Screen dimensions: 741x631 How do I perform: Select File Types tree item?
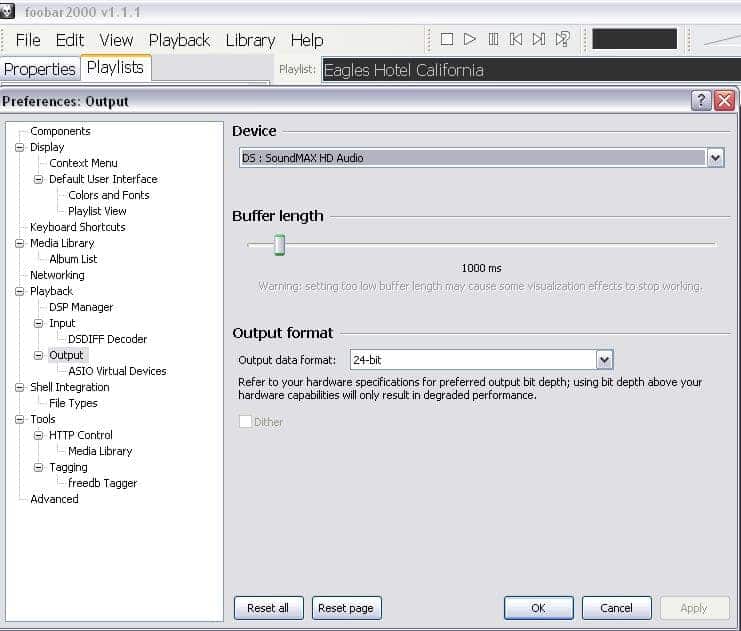coord(73,404)
